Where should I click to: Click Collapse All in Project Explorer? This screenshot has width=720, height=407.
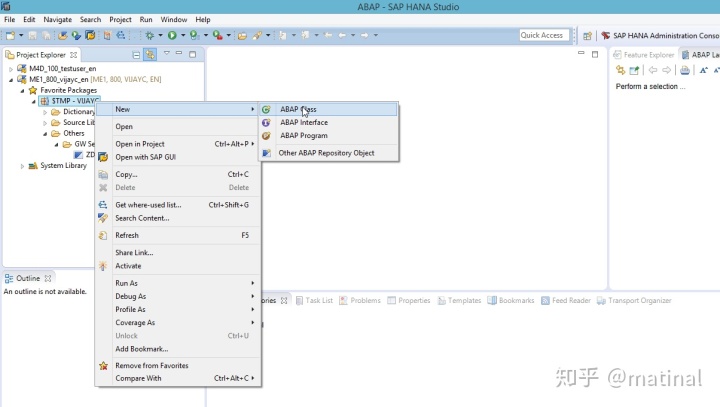tap(136, 55)
